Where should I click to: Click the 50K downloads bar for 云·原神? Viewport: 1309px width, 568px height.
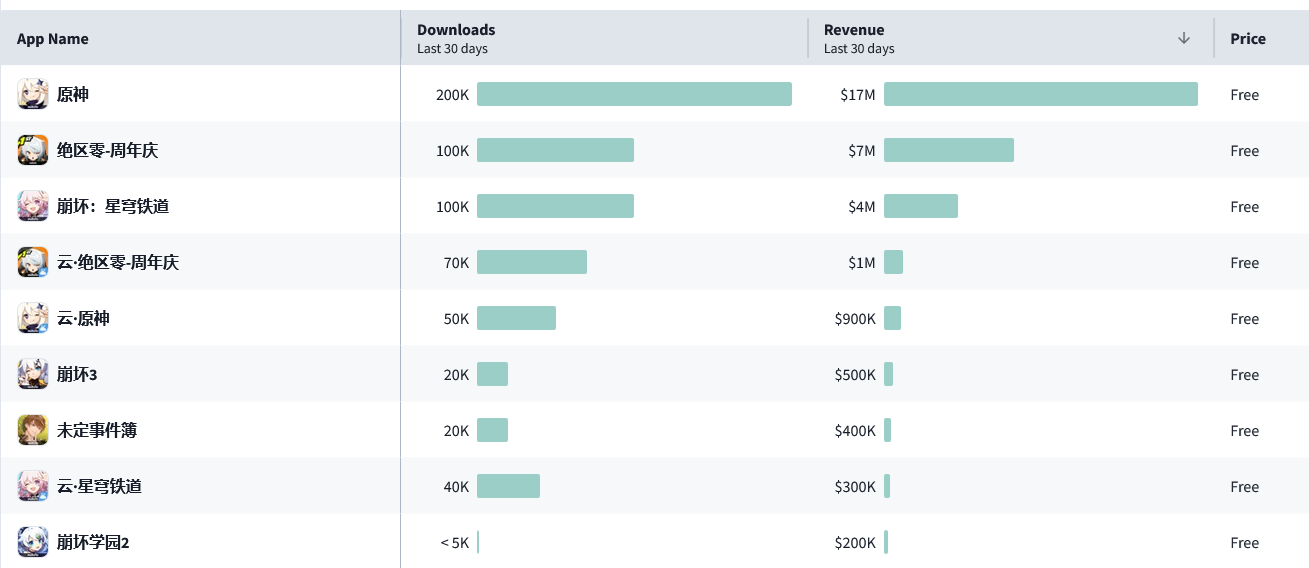pyautogui.click(x=516, y=318)
